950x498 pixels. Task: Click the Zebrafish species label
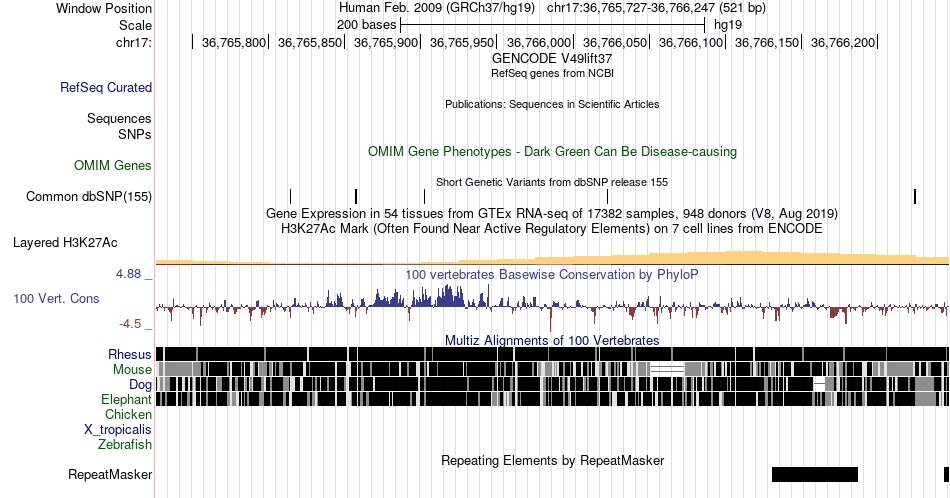tap(125, 444)
